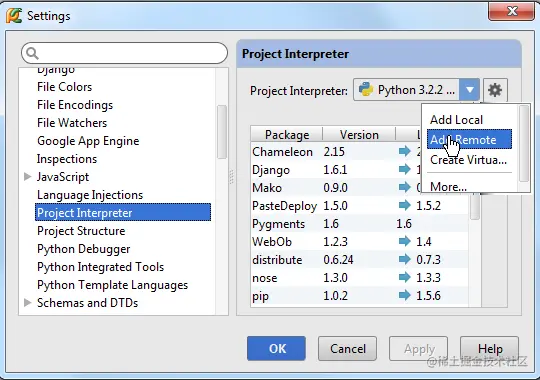Open Python Integrated Tools settings
Image resolution: width=540 pixels, height=380 pixels.
tap(100, 267)
